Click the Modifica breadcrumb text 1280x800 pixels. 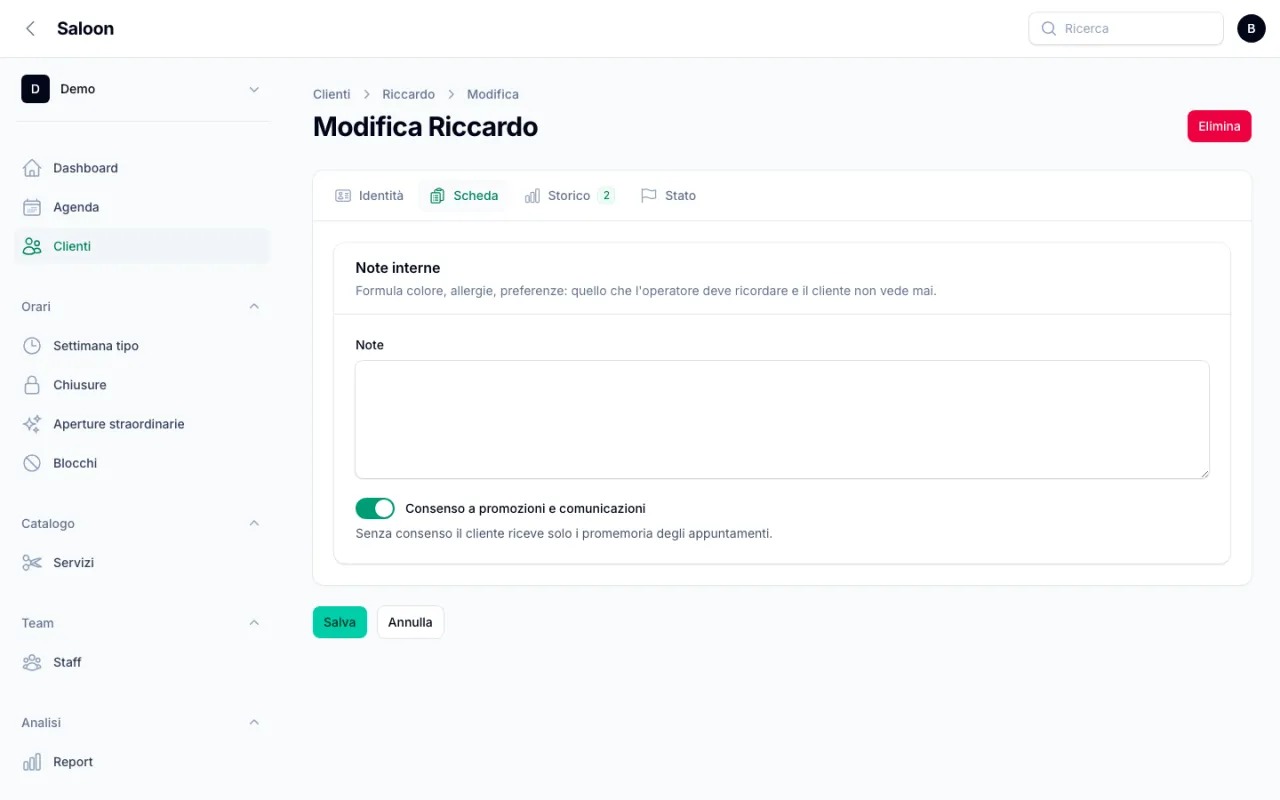pyautogui.click(x=493, y=94)
